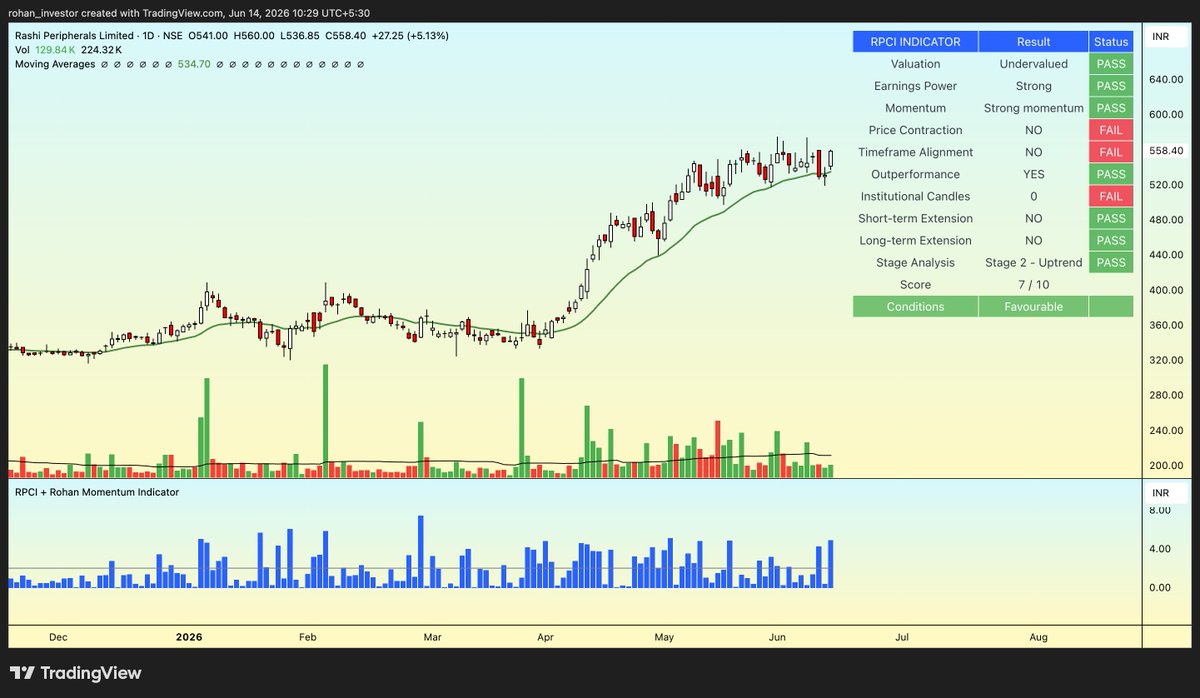The image size is (1200, 698).
Task: Click the PASS status for Short-term Extension
Action: 1111,218
